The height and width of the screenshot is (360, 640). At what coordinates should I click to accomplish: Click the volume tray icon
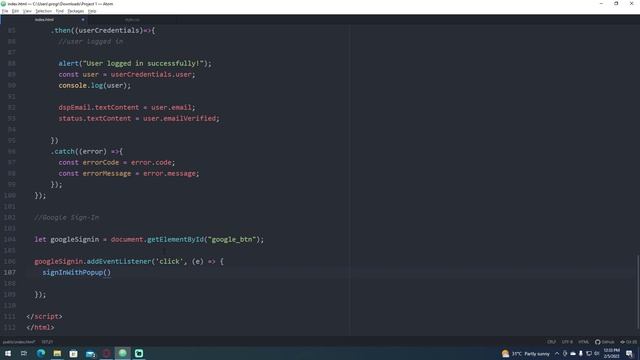coord(597,353)
